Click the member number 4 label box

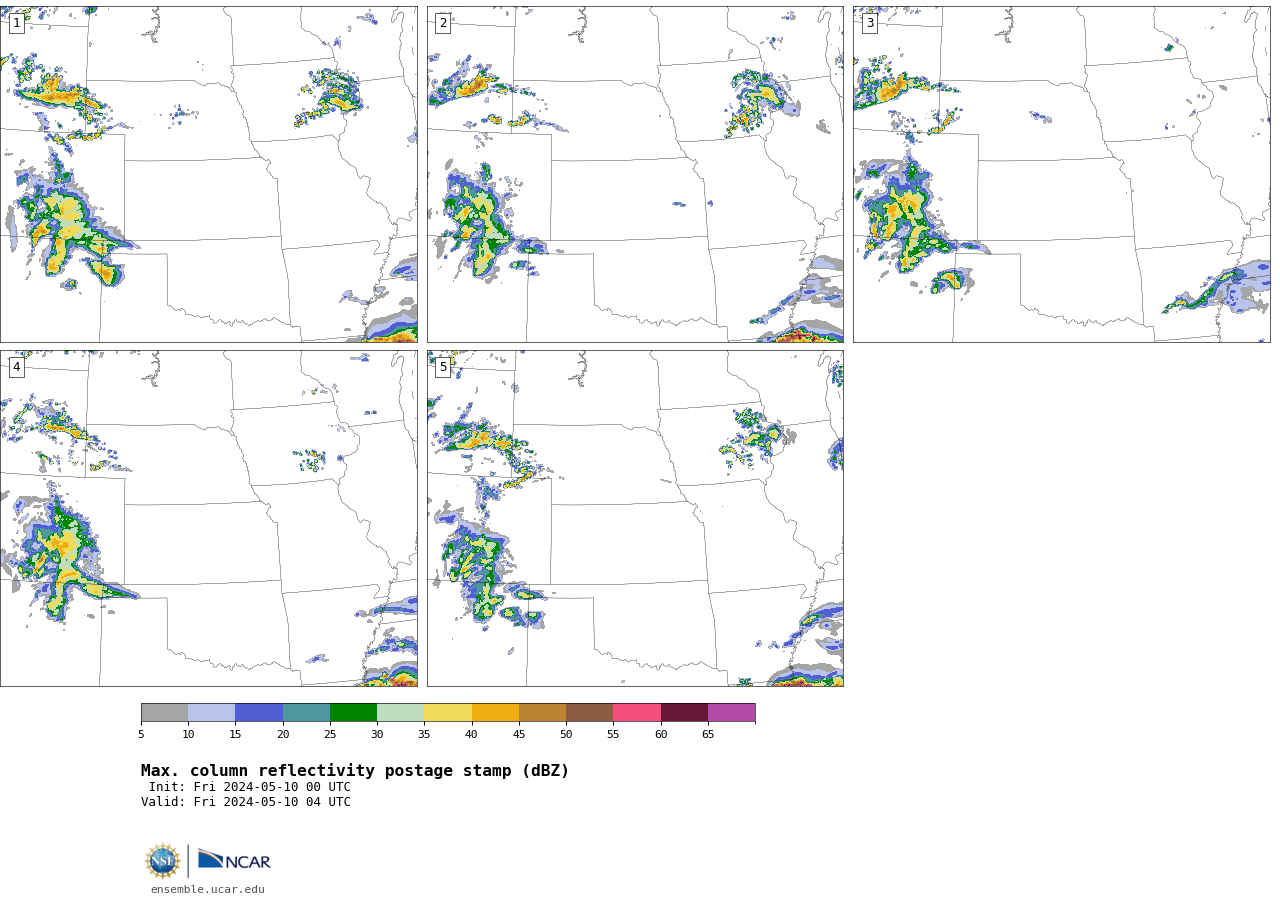(16, 367)
